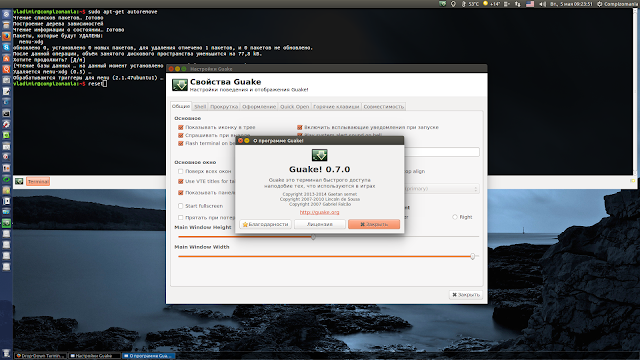Viewport: 640px width, 360px height.
Task: Open the '(primary)' monitor dropdown
Action: point(442,189)
